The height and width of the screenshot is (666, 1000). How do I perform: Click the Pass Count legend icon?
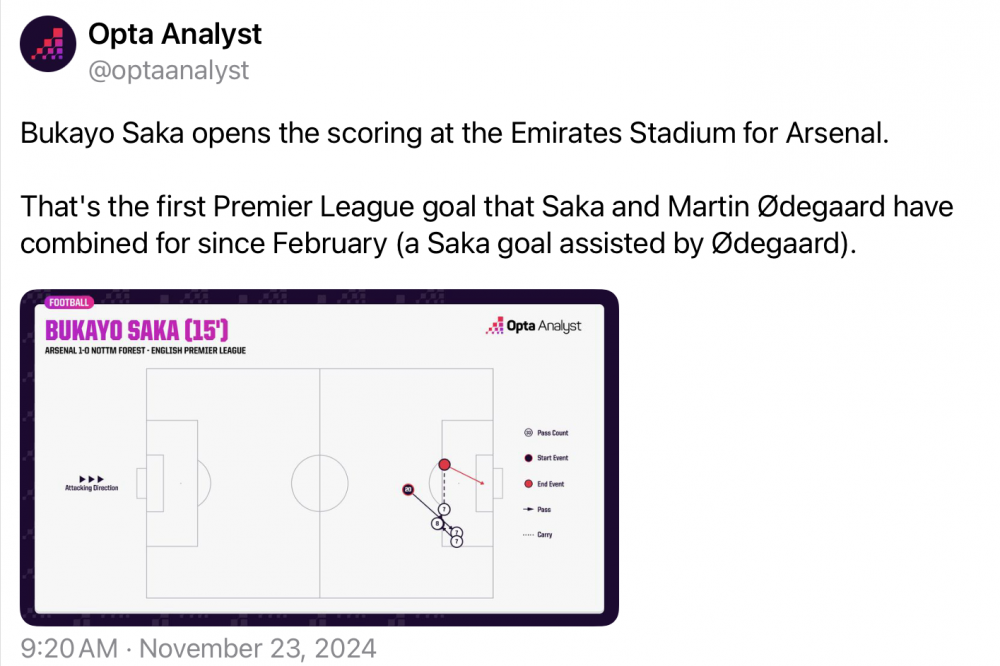pos(527,433)
